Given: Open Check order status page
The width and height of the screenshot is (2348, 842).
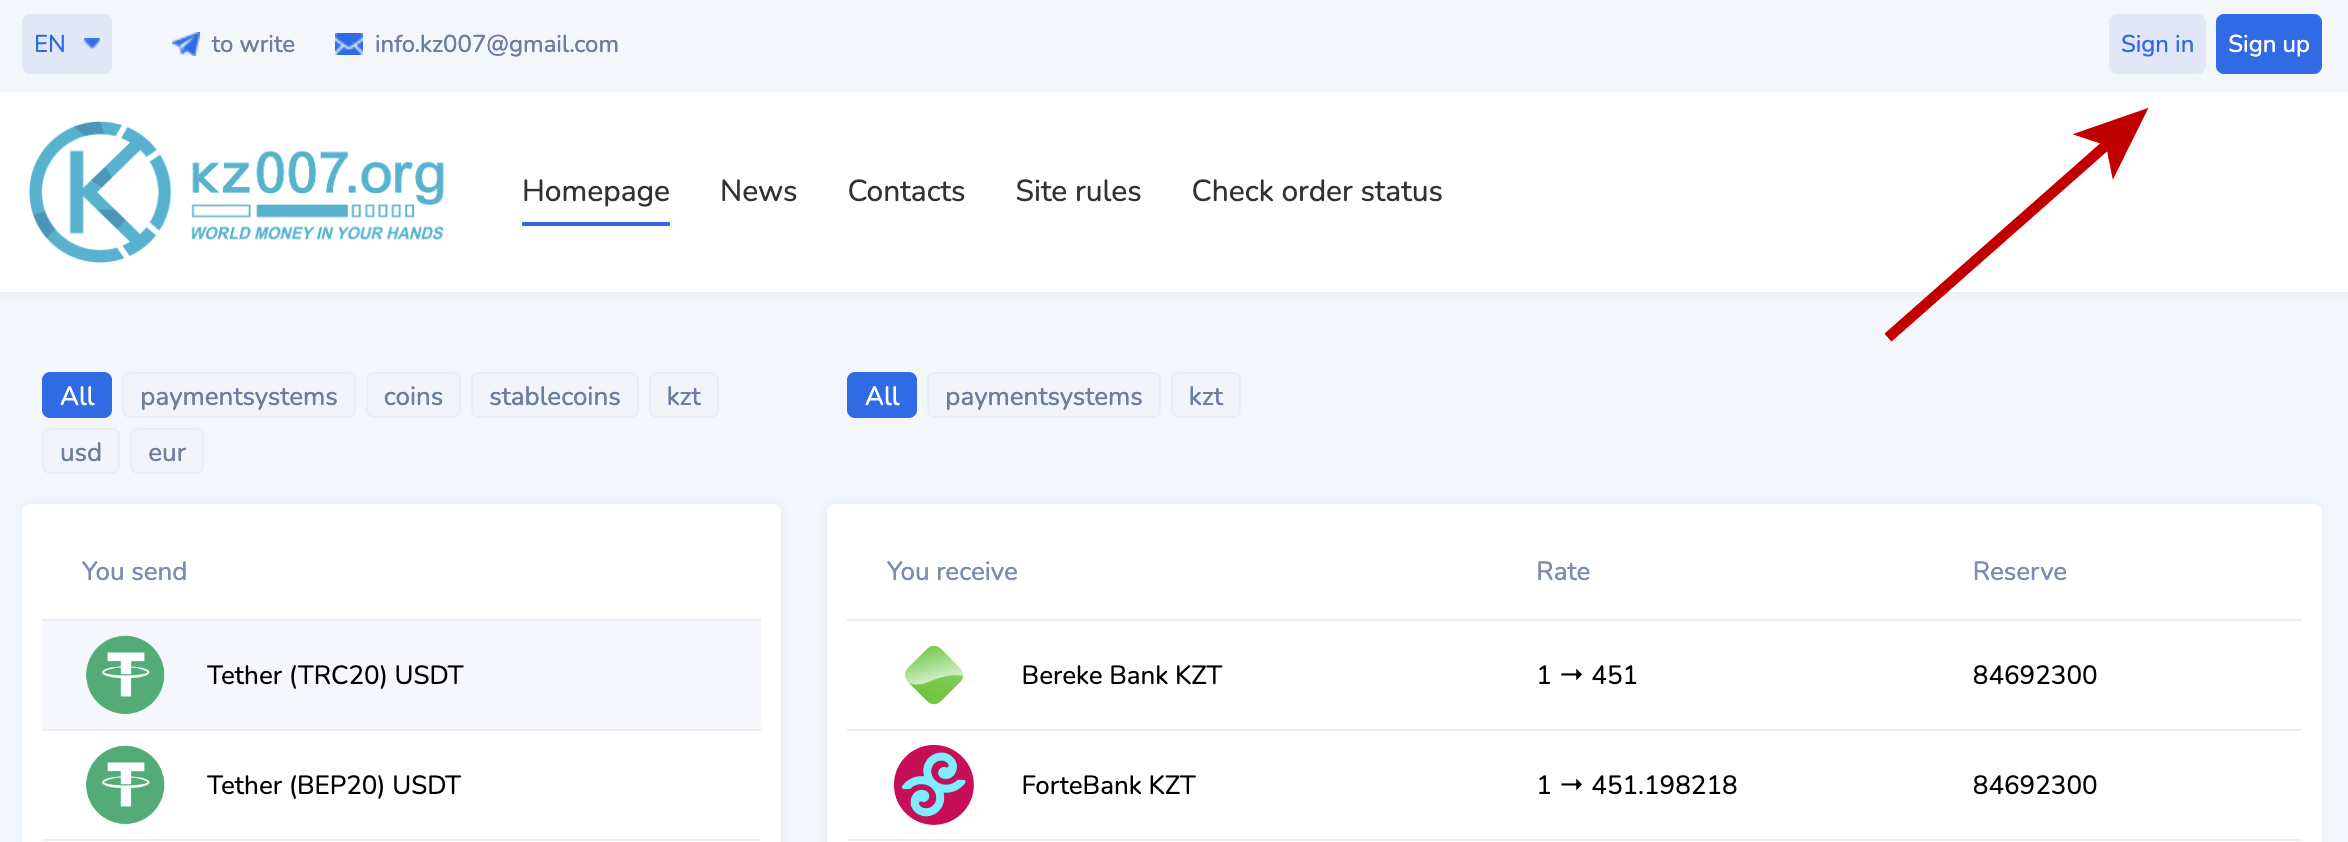Looking at the screenshot, I should (x=1316, y=191).
